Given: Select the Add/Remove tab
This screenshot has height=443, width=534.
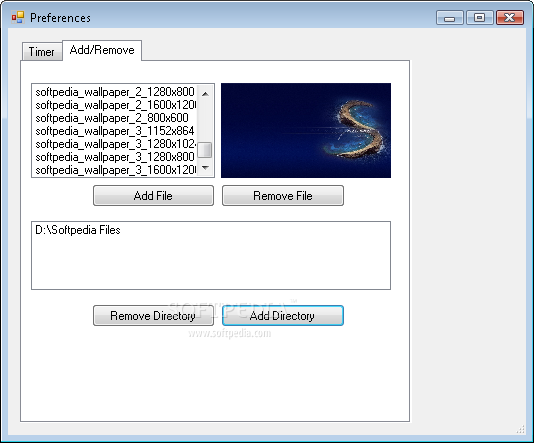Looking at the screenshot, I should coord(102,50).
